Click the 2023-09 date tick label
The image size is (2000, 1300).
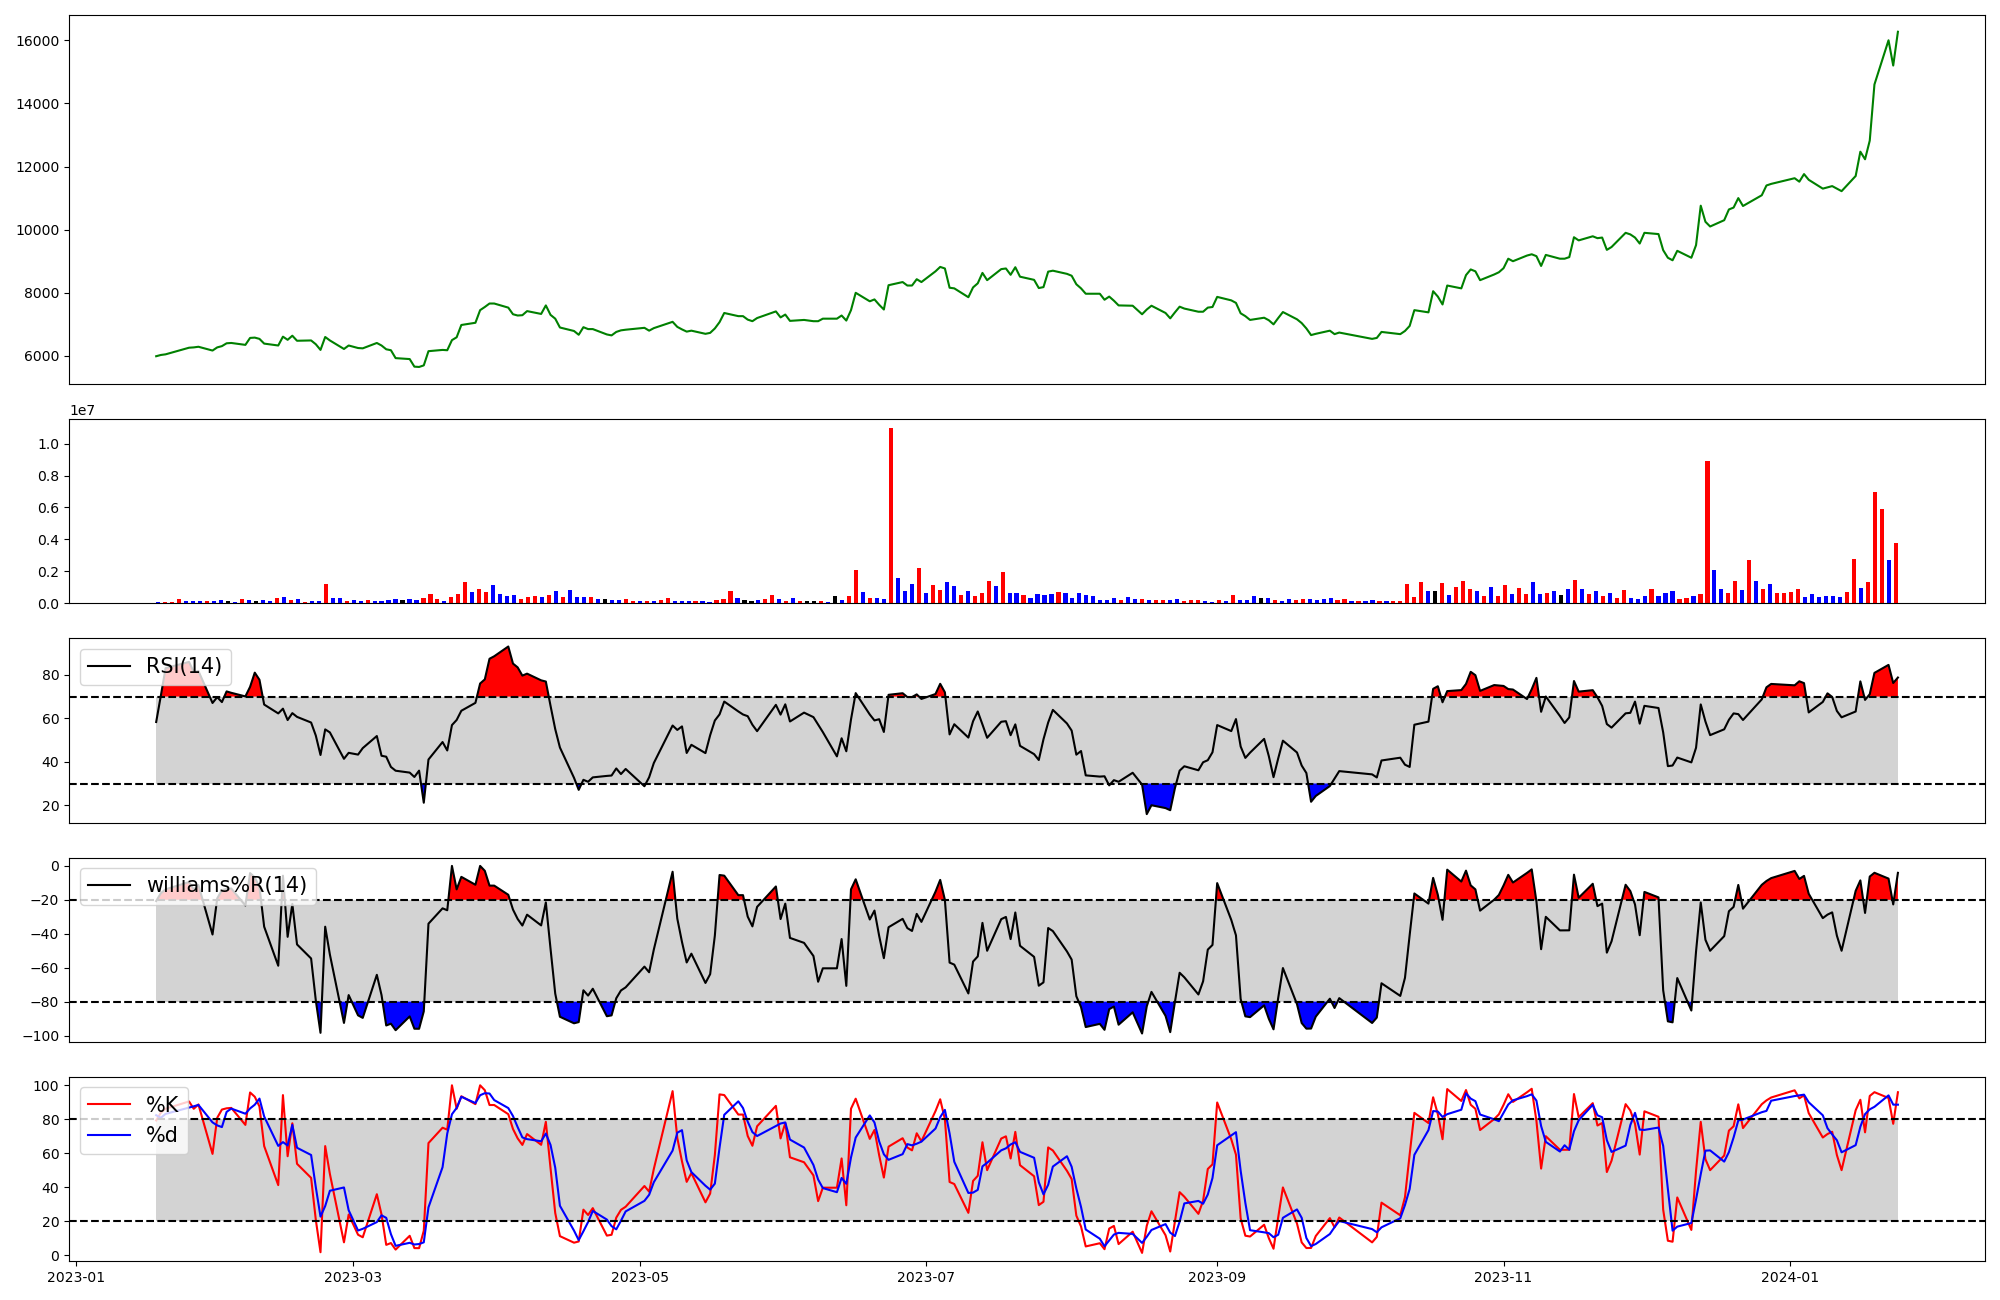1217,1277
